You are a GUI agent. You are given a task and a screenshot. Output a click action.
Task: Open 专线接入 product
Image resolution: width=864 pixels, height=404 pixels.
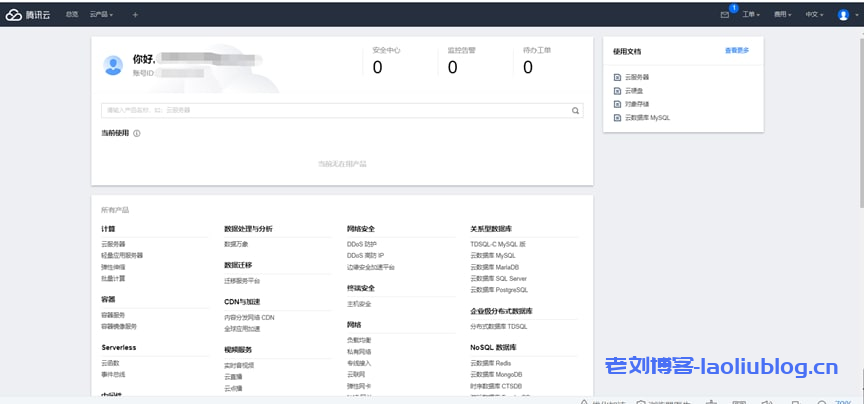coord(359,363)
